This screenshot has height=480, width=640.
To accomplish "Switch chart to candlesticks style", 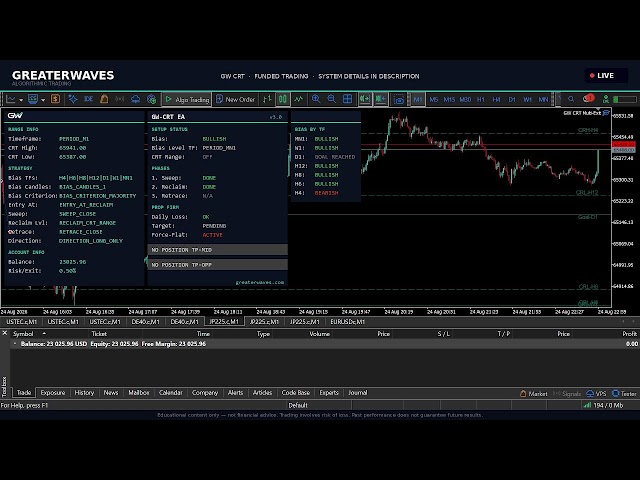I will [x=283, y=99].
